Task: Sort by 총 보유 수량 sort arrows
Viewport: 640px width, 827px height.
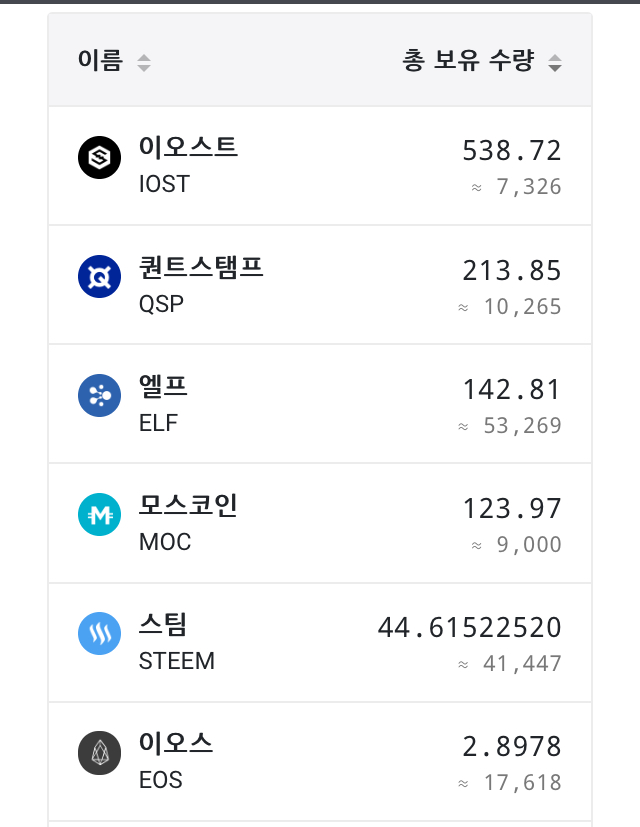Action: (x=555, y=63)
